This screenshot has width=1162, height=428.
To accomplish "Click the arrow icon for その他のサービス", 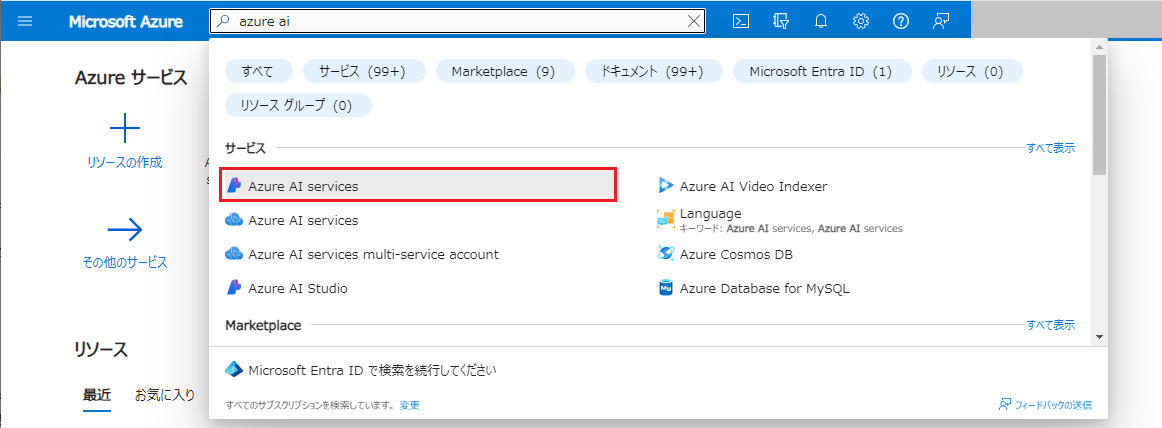I will point(124,230).
